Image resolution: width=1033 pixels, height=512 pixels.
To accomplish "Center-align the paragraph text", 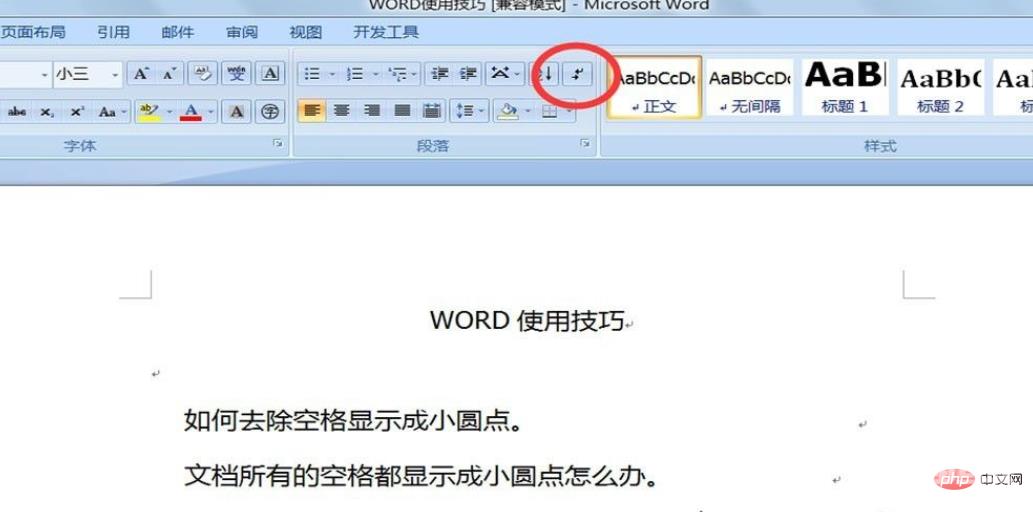I will [342, 111].
